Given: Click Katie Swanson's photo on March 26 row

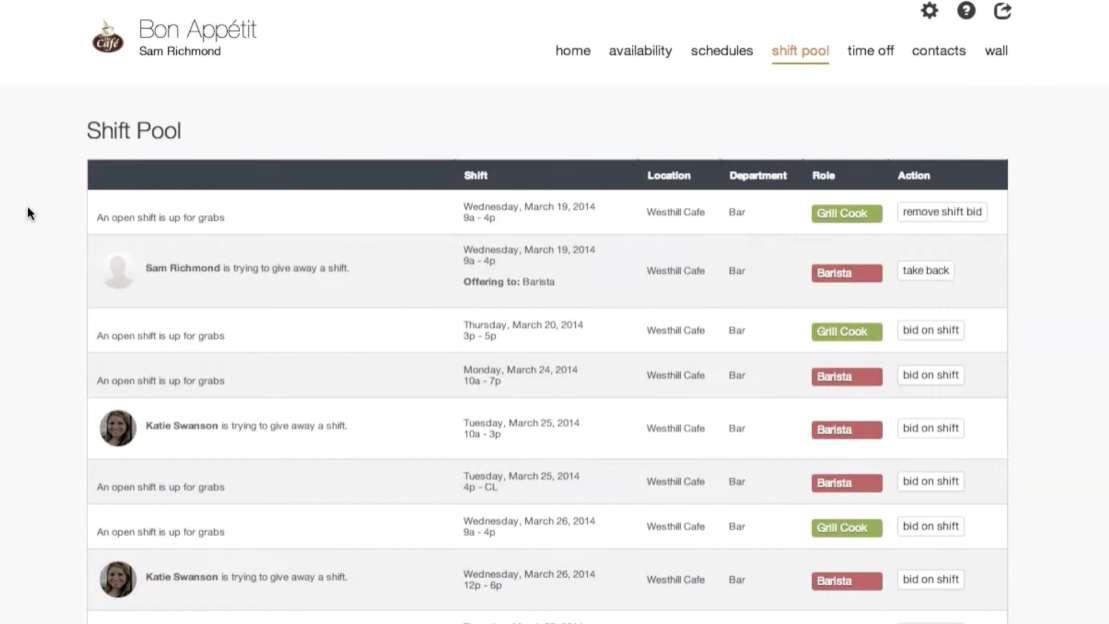Looking at the screenshot, I should tap(118, 579).
